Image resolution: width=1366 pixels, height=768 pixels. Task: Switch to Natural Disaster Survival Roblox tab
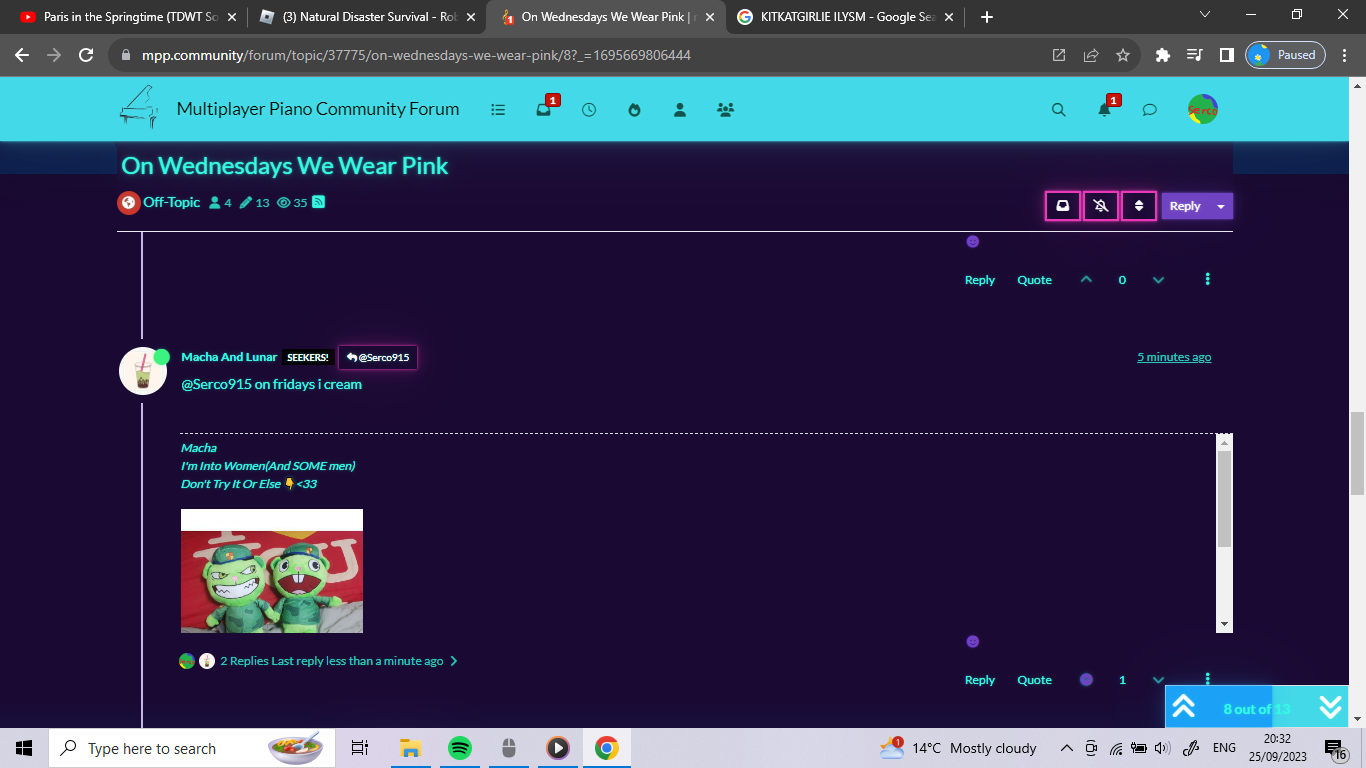coord(366,17)
